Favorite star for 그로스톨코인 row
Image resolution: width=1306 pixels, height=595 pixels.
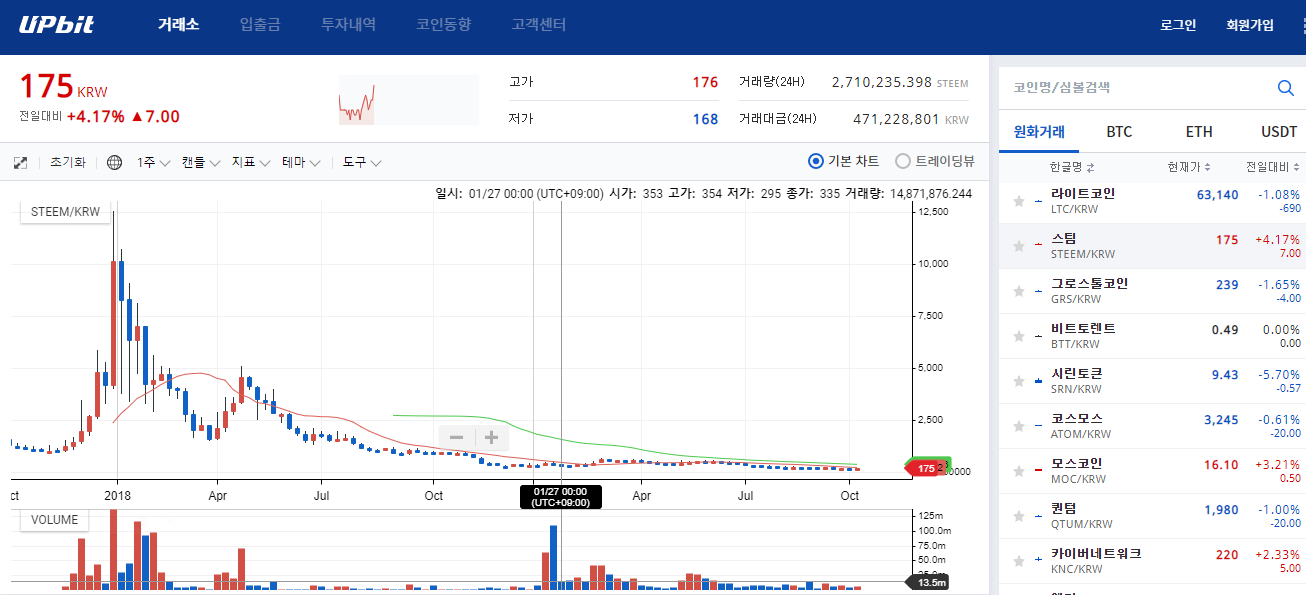point(1019,291)
